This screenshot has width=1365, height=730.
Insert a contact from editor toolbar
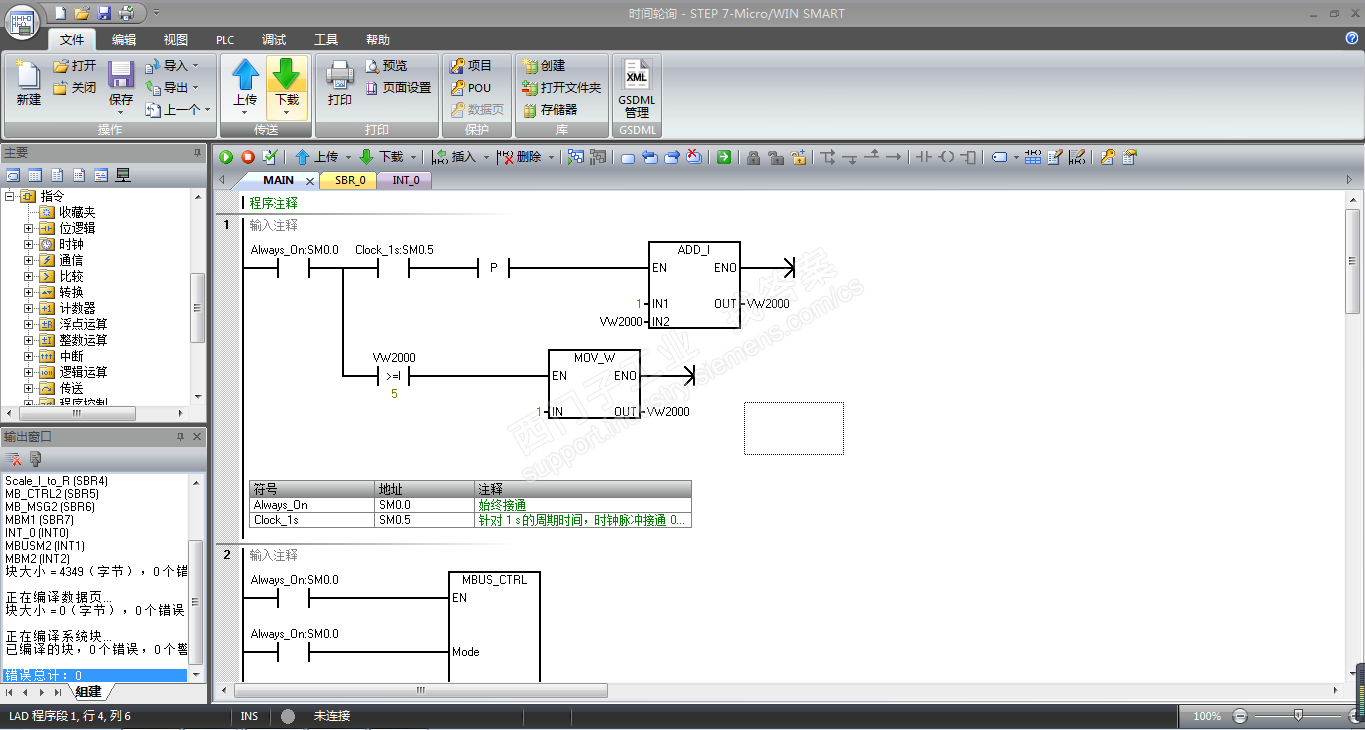coord(923,157)
